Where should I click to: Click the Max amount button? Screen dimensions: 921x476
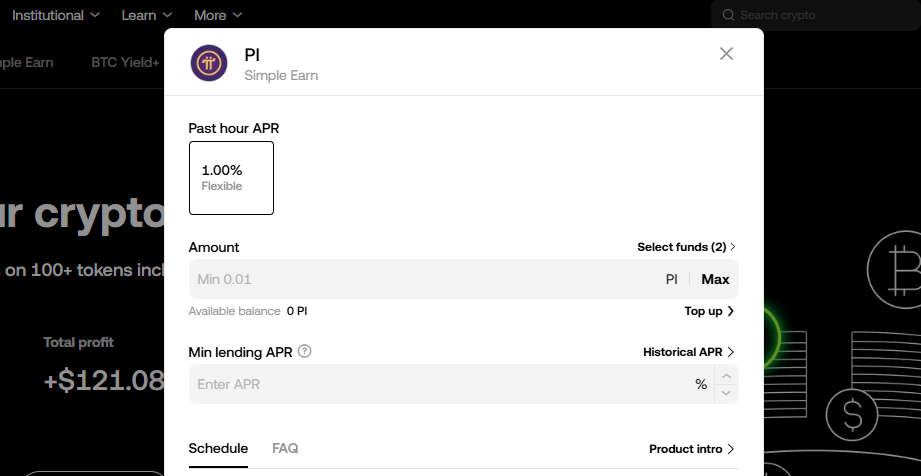[x=715, y=279]
